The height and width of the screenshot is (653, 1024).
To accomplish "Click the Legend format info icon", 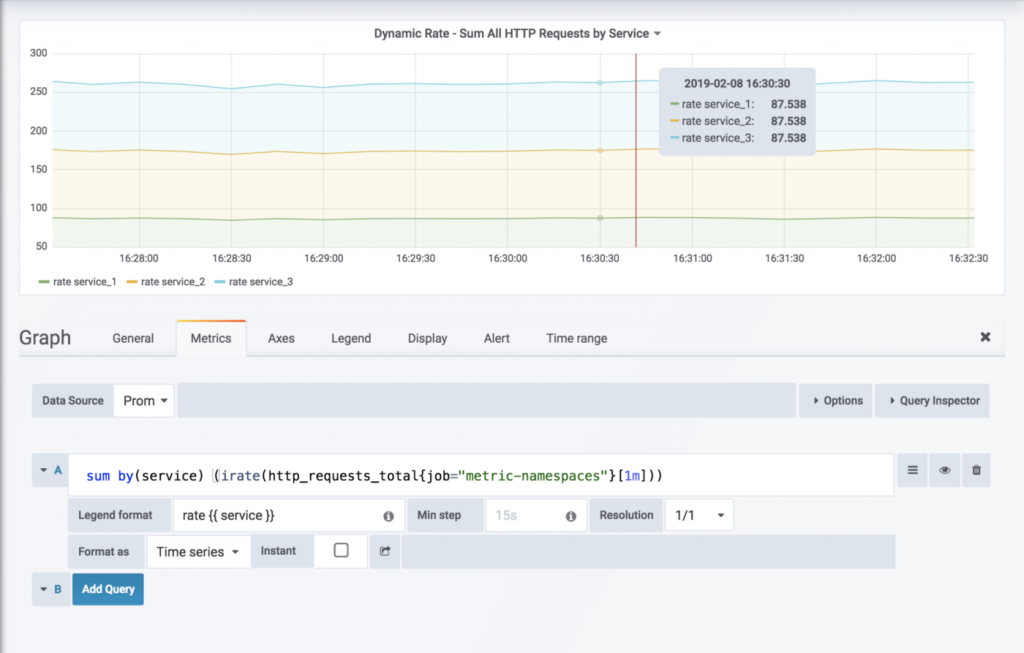I will click(388, 516).
